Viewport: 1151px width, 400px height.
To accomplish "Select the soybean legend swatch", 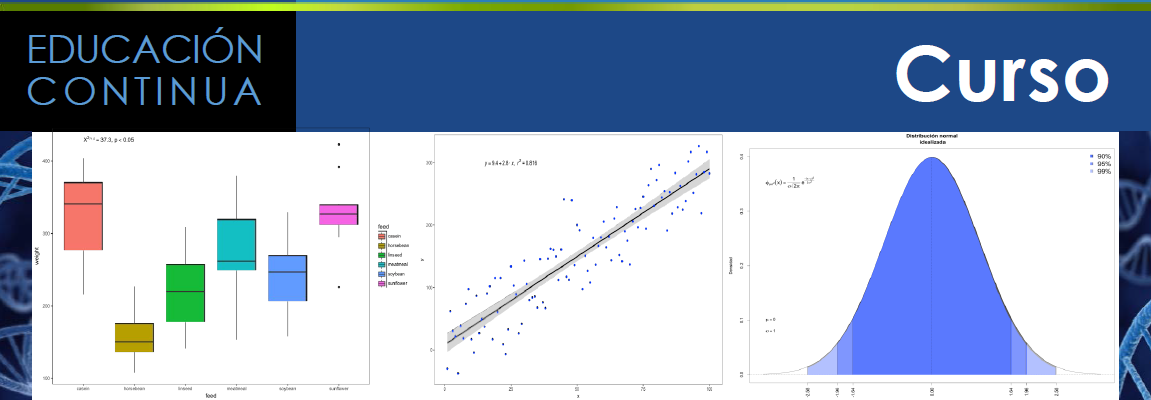I will pyautogui.click(x=381, y=274).
